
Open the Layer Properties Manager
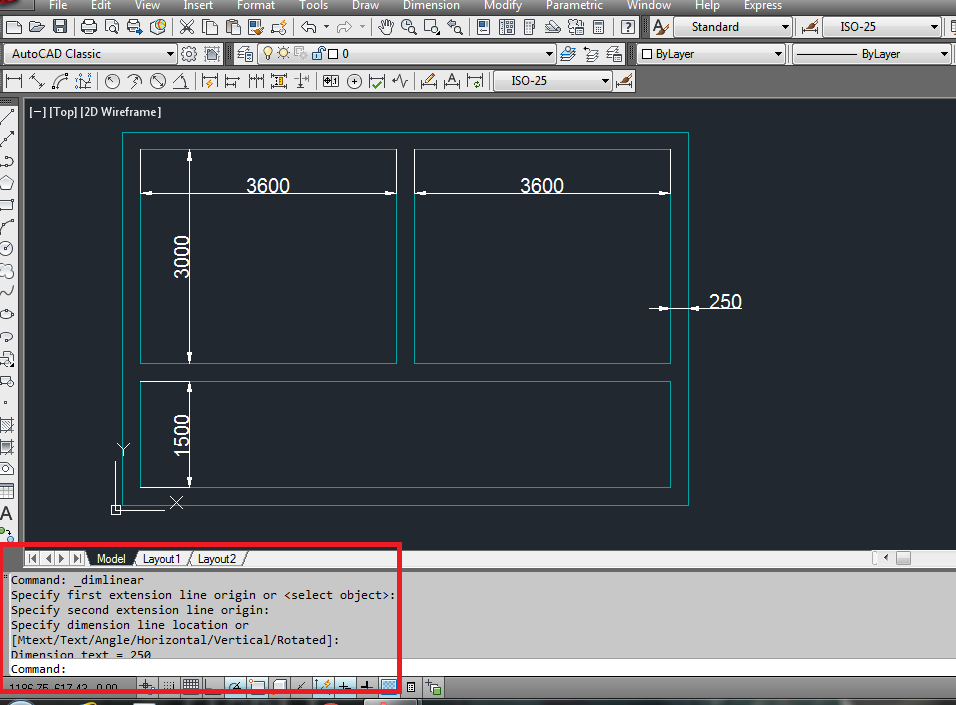(x=246, y=53)
